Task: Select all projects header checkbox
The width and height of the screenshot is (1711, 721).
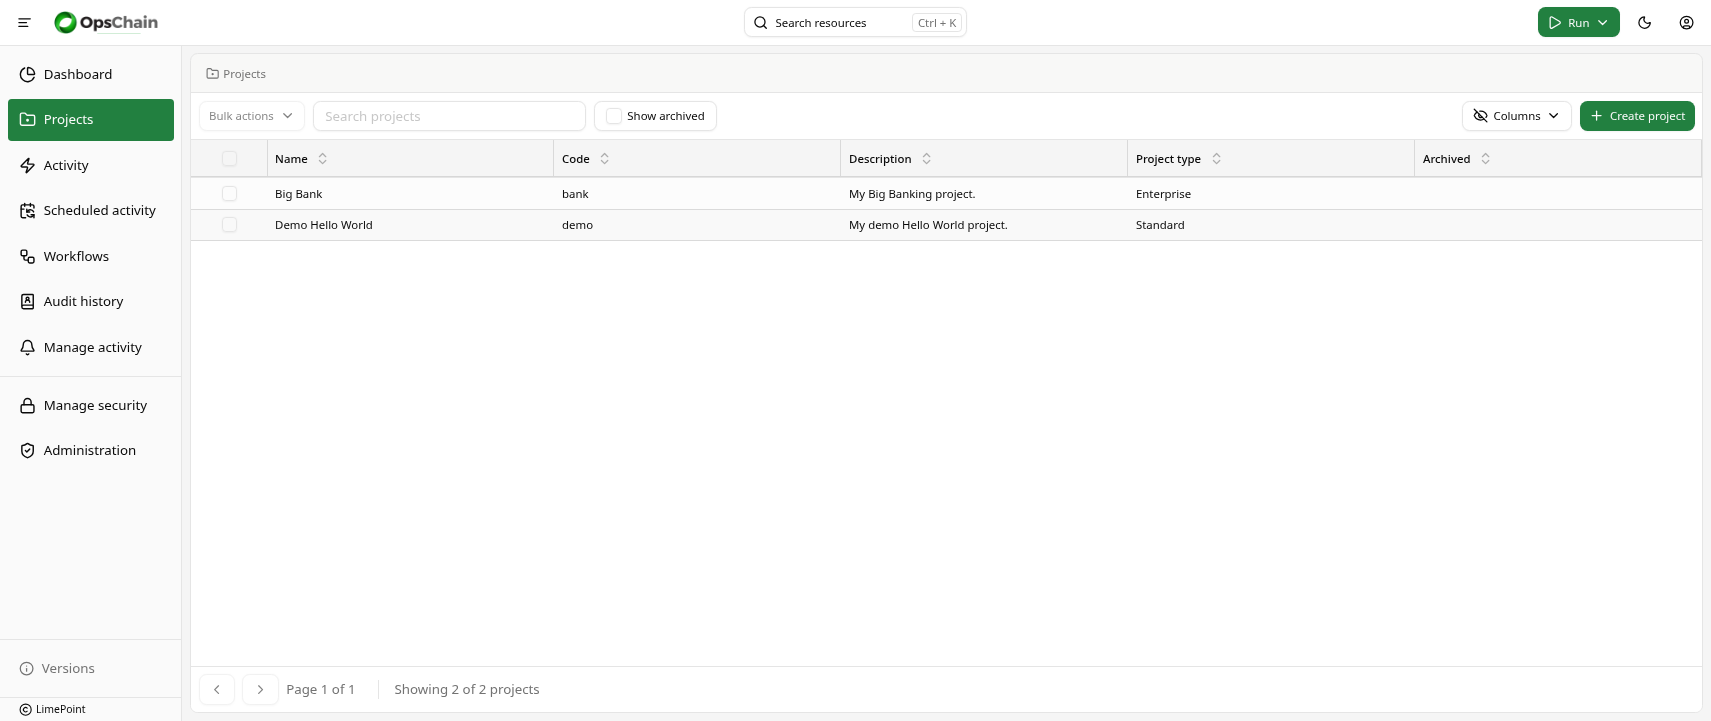Action: point(229,158)
